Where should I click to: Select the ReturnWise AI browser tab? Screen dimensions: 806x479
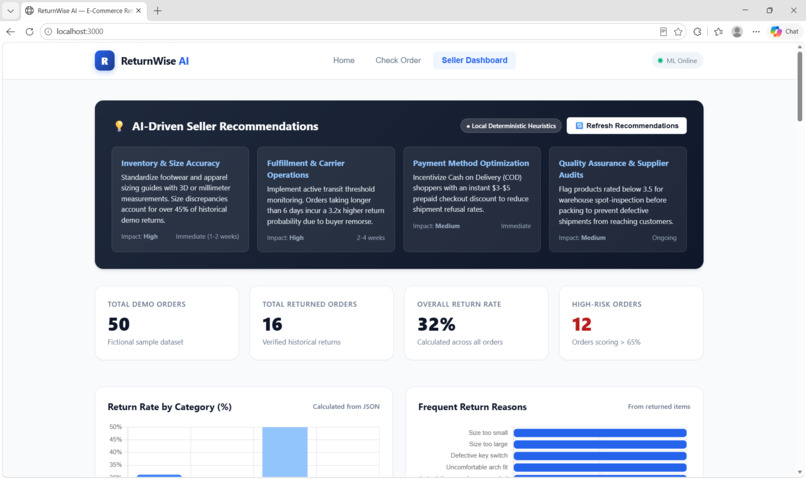coord(84,10)
